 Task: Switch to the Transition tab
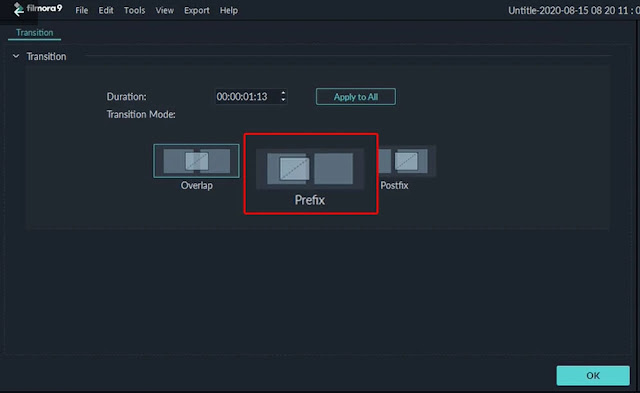pos(34,33)
